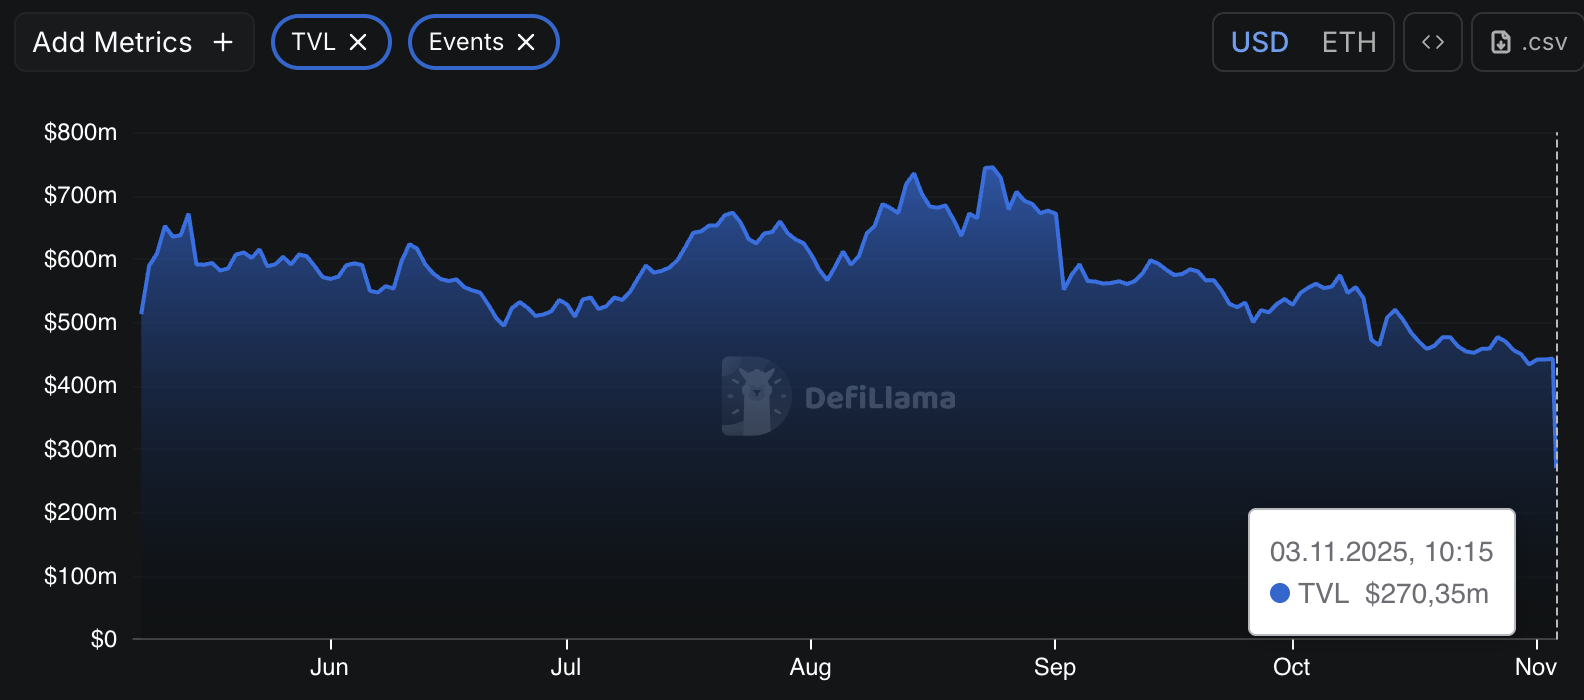This screenshot has width=1584, height=700.
Task: Click the Sep label on the time axis
Action: [1054, 667]
